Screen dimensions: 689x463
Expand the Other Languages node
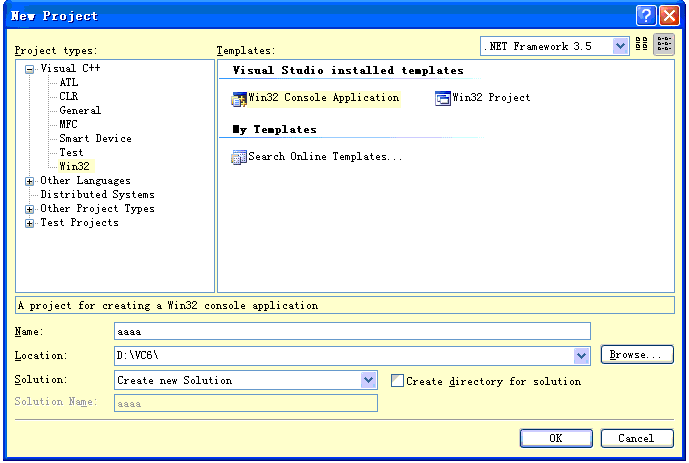(x=30, y=181)
